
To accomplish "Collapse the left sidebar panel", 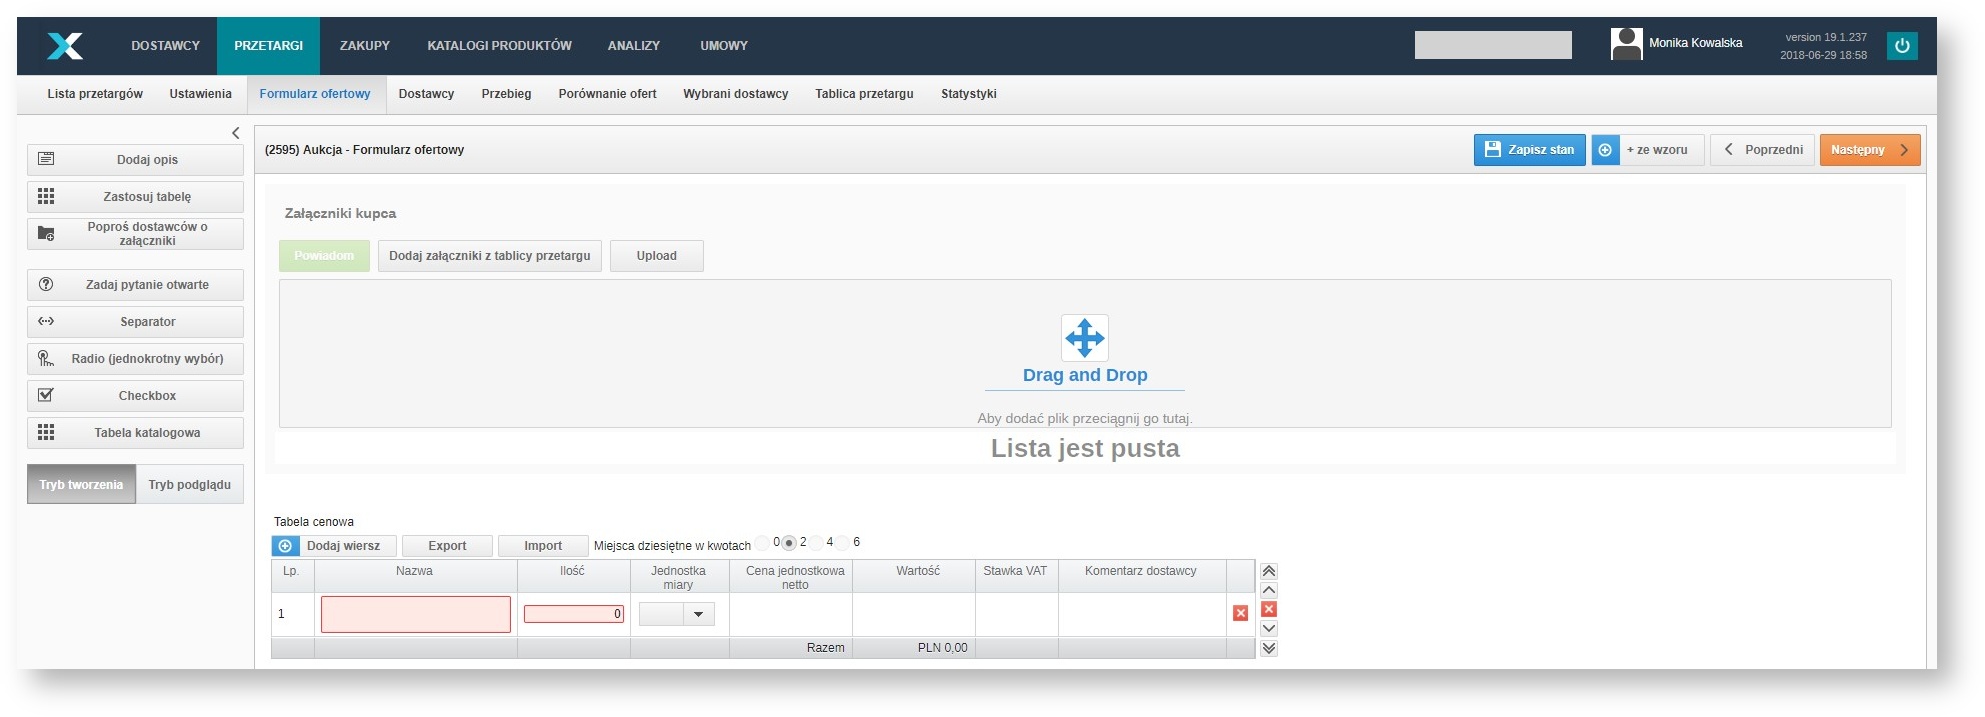I will coord(235,133).
